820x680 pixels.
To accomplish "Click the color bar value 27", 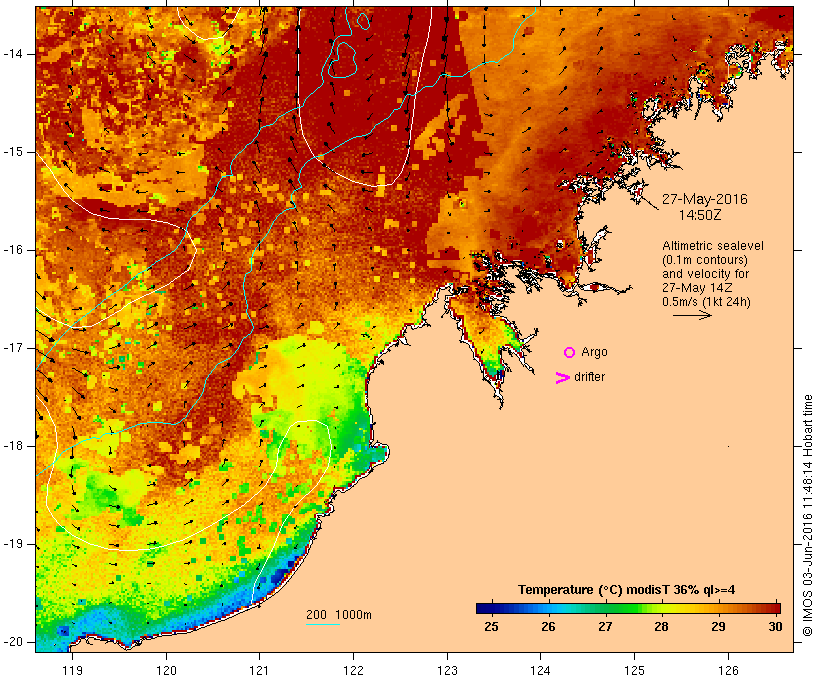I will 605,627.
